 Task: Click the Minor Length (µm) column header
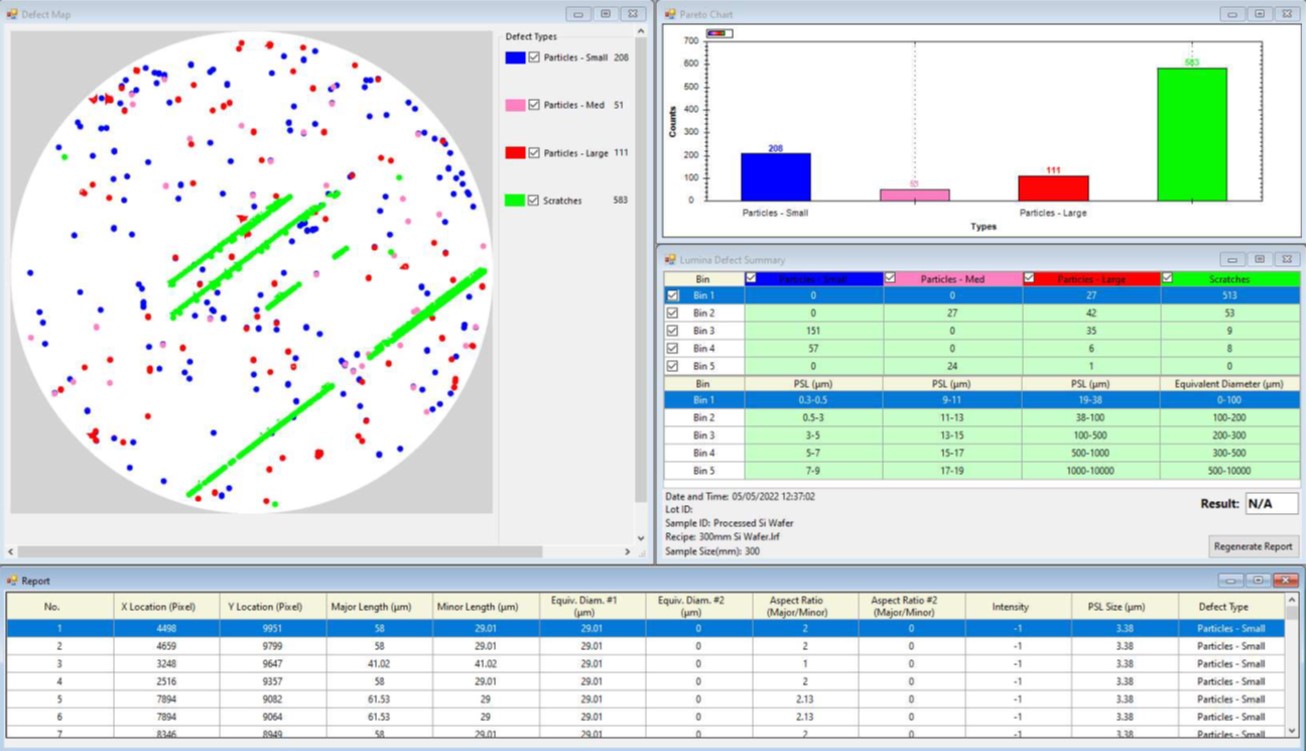coord(485,606)
